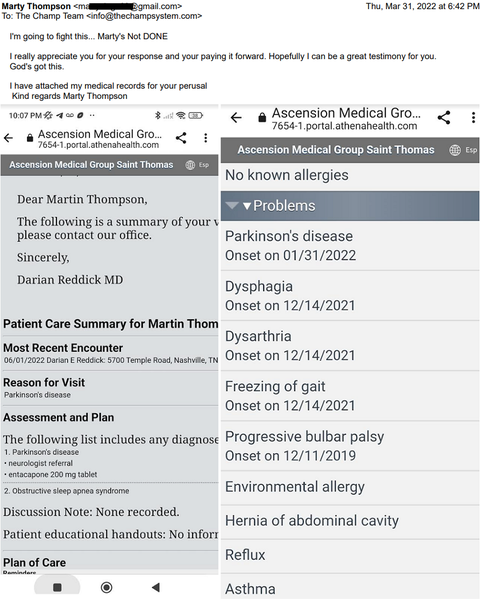
Task: Tap share icon in right phone browser
Action: pyautogui.click(x=444, y=117)
